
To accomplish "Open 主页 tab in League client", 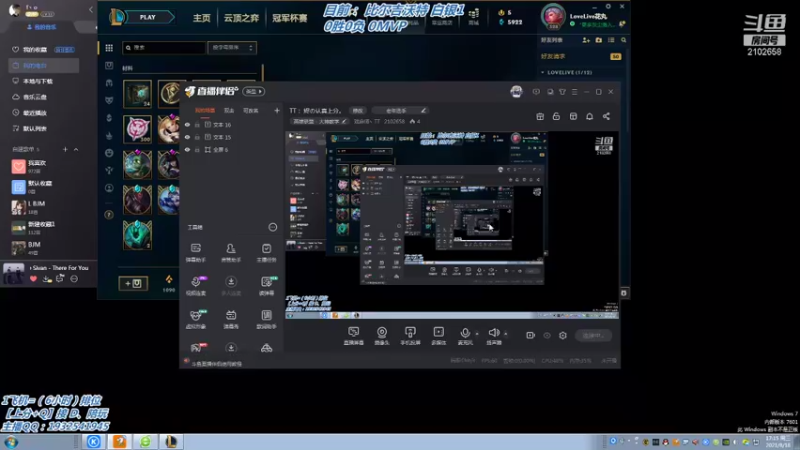I will pyautogui.click(x=202, y=18).
